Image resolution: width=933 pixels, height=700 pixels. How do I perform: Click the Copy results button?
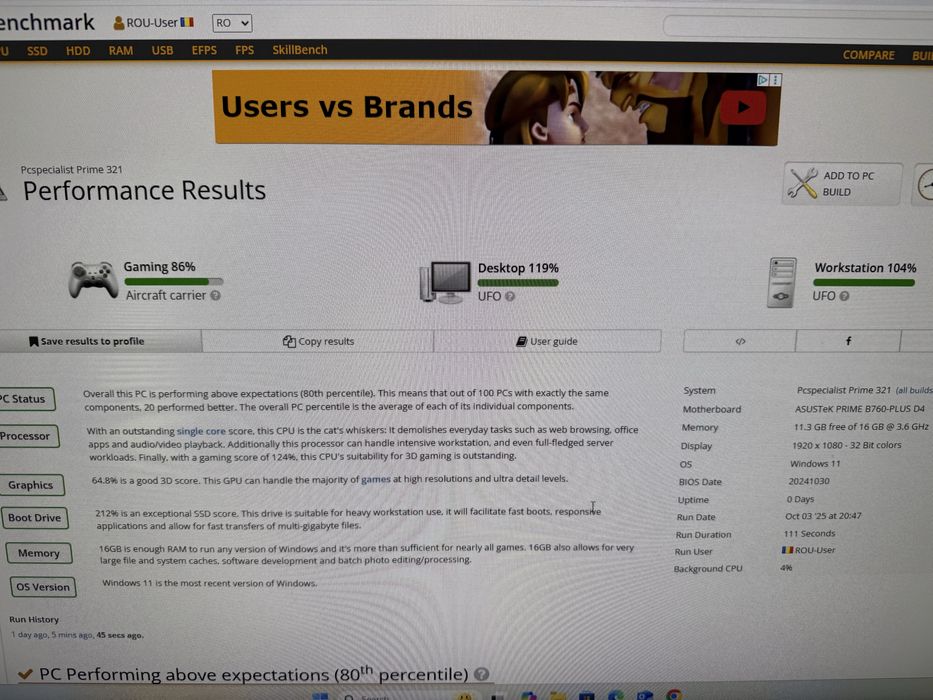[x=318, y=341]
